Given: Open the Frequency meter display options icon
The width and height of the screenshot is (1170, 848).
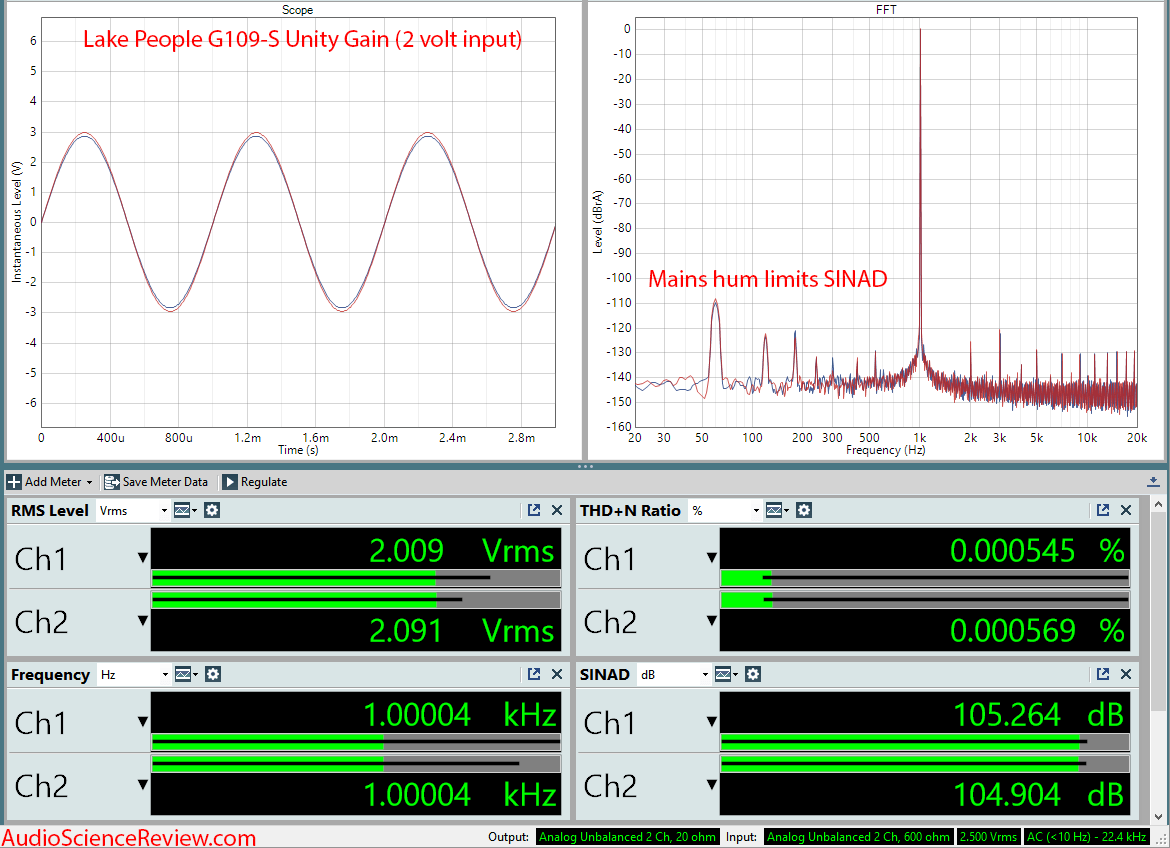Looking at the screenshot, I should tap(186, 675).
